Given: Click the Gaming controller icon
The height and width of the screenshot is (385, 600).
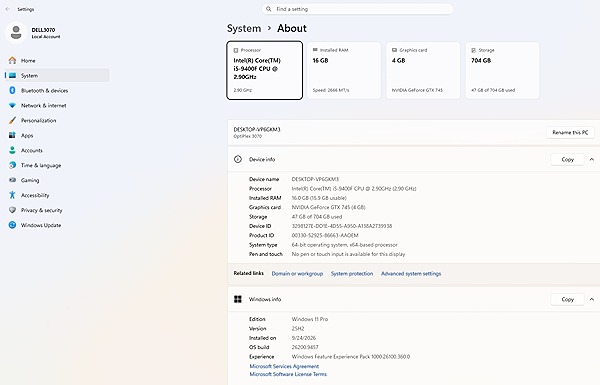Looking at the screenshot, I should 12,180.
